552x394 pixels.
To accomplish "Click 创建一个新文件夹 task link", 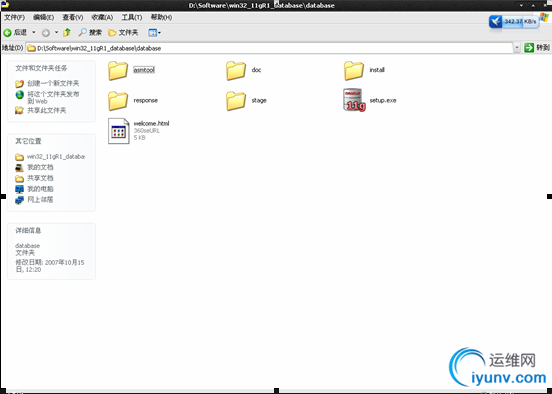I will [53, 83].
